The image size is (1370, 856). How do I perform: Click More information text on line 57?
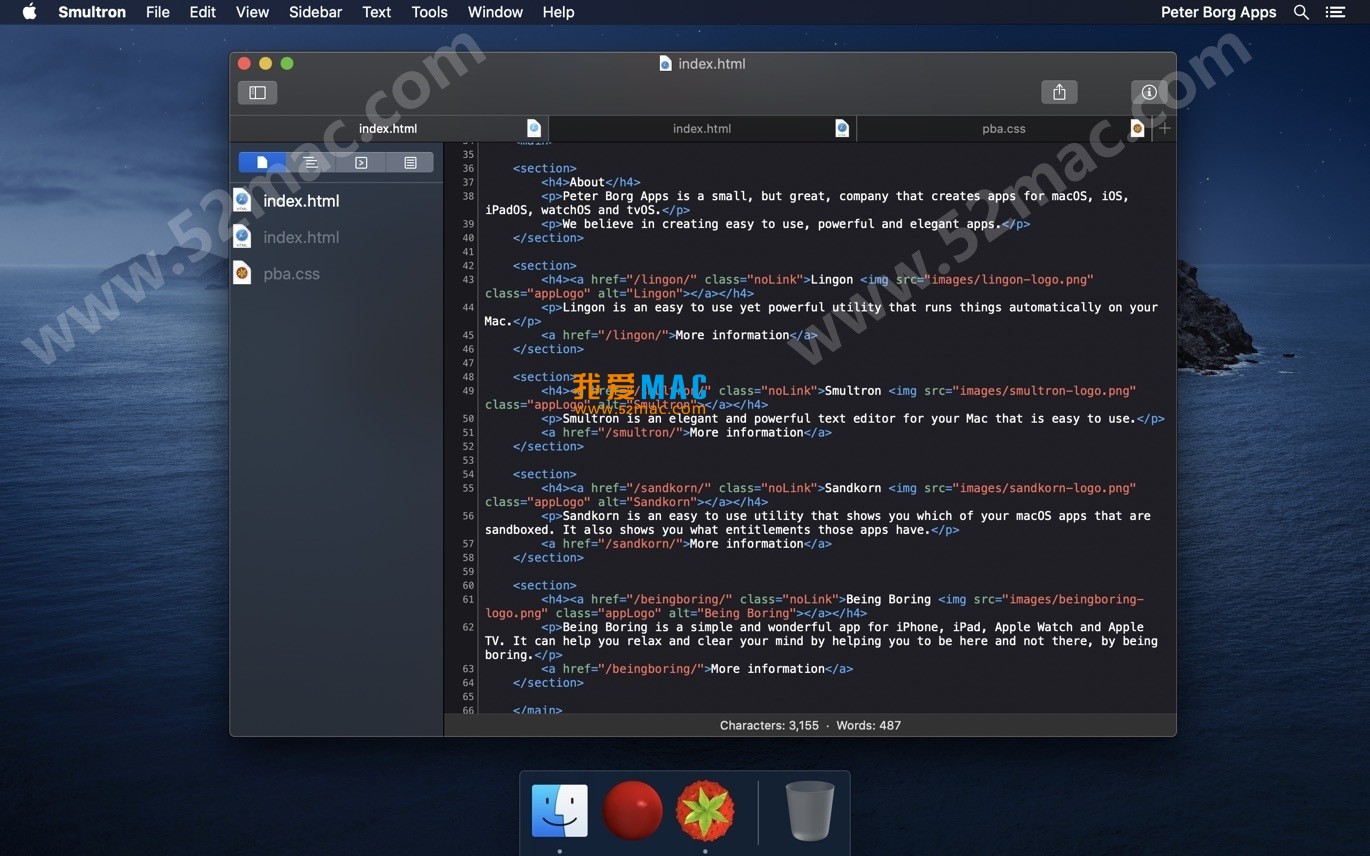pos(746,544)
